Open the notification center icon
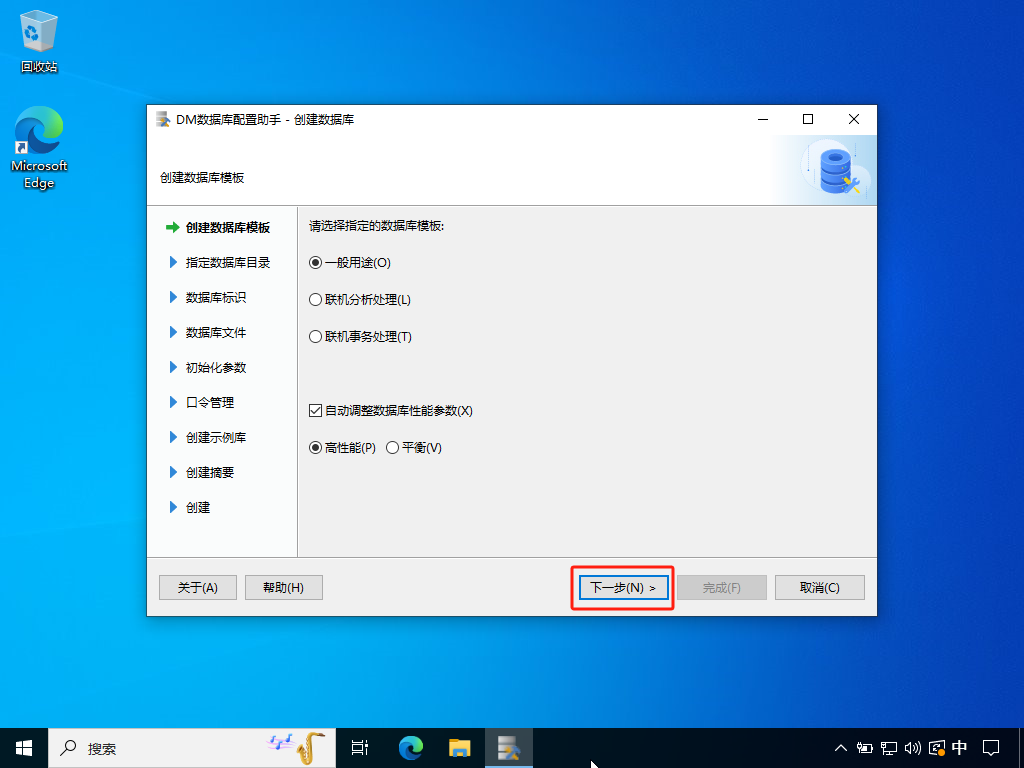The image size is (1024, 768). [991, 748]
